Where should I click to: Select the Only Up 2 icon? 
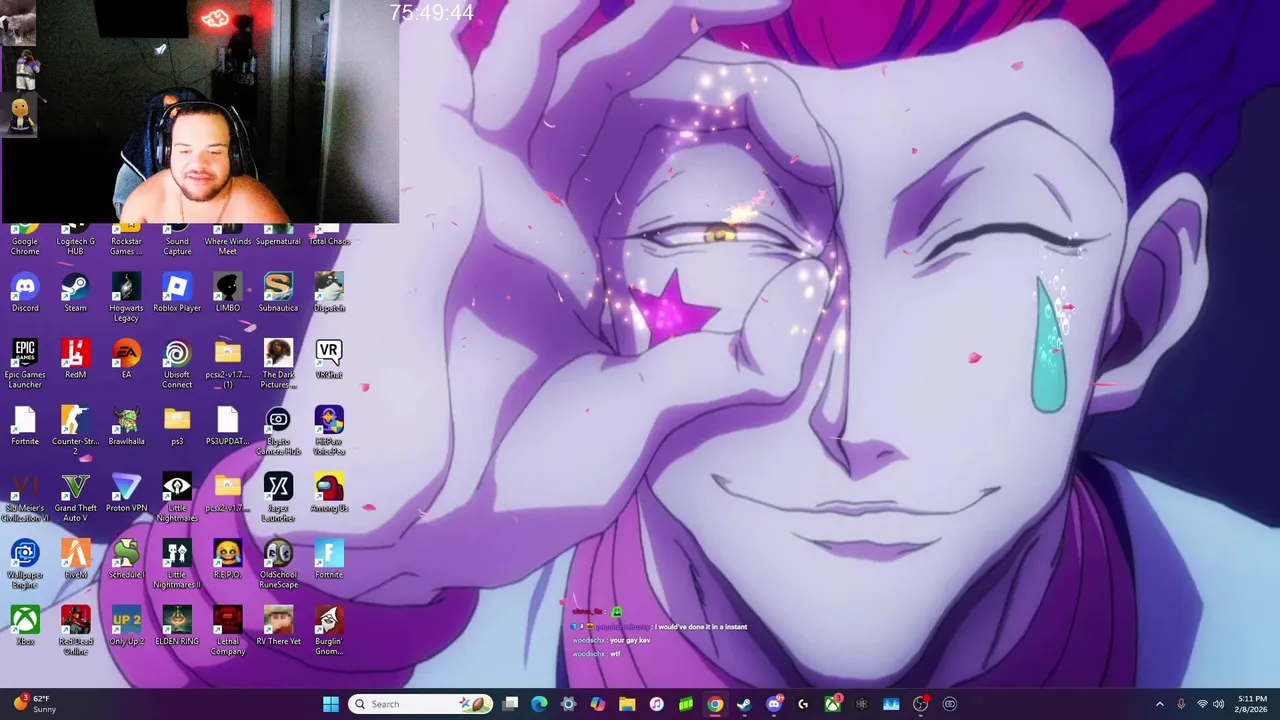[x=126, y=626]
